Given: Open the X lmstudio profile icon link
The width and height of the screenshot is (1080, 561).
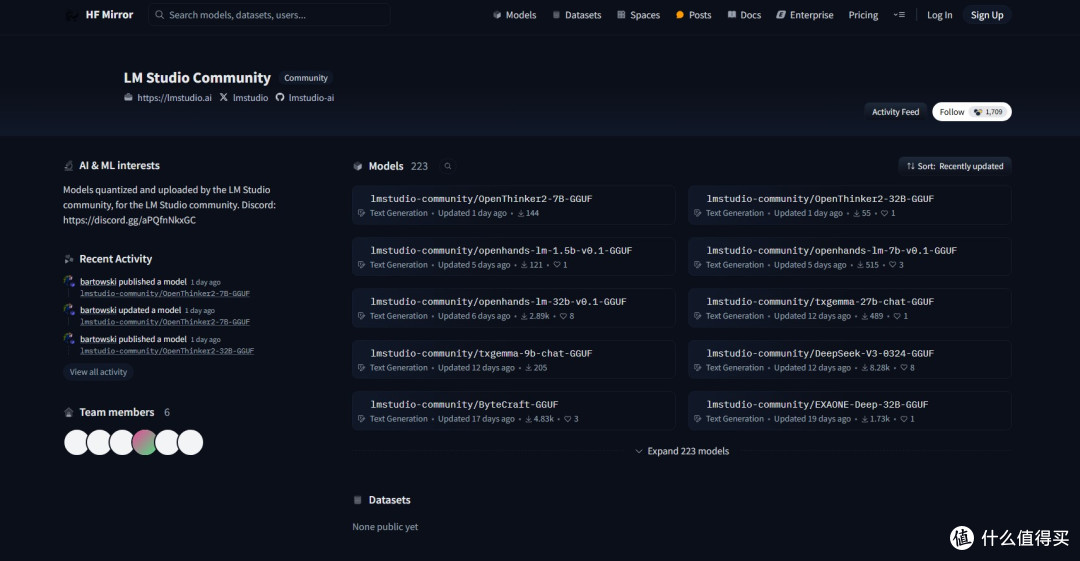Looking at the screenshot, I should [x=223, y=98].
